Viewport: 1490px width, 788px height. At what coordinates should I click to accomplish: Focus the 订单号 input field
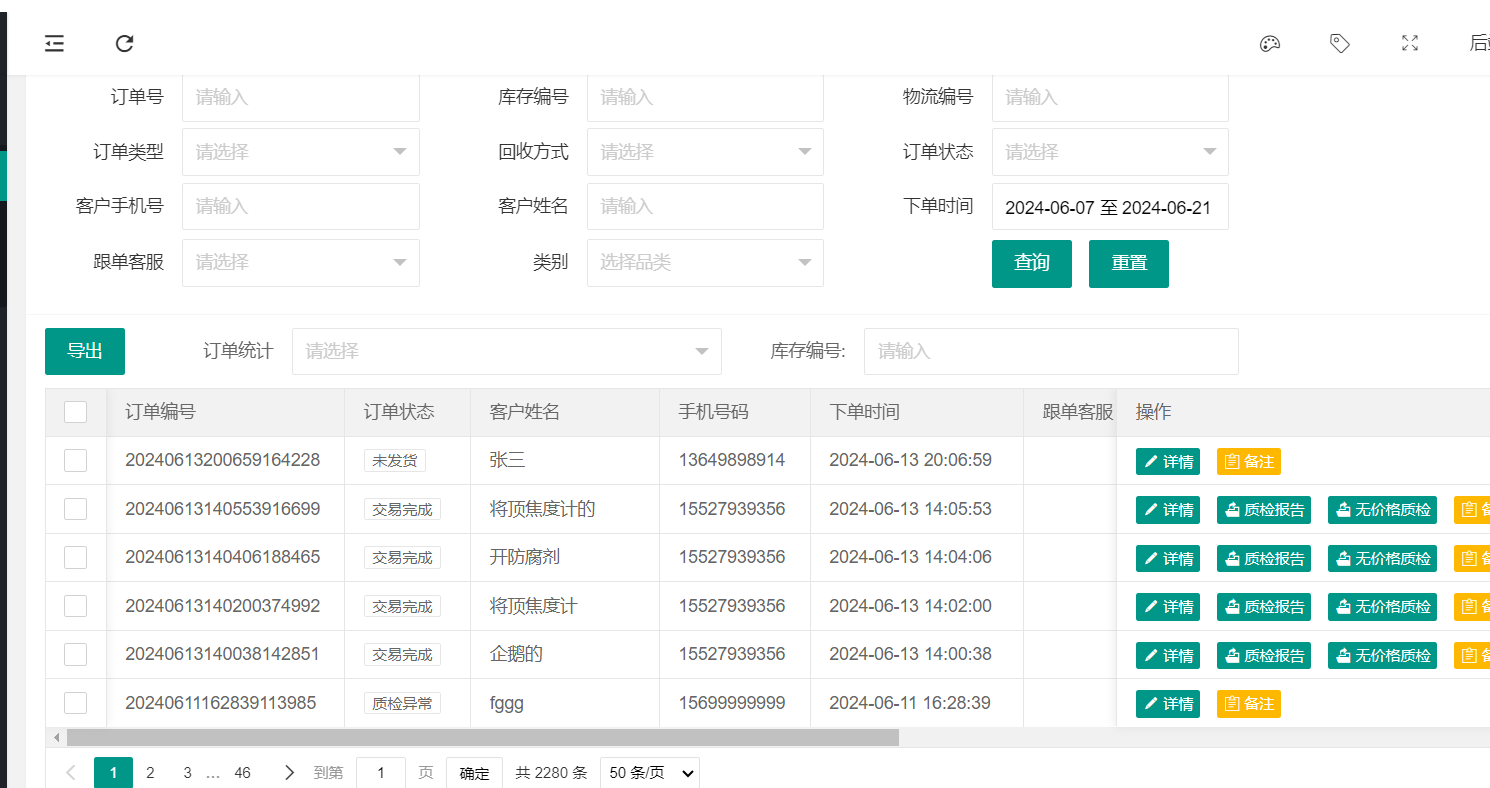(x=301, y=98)
